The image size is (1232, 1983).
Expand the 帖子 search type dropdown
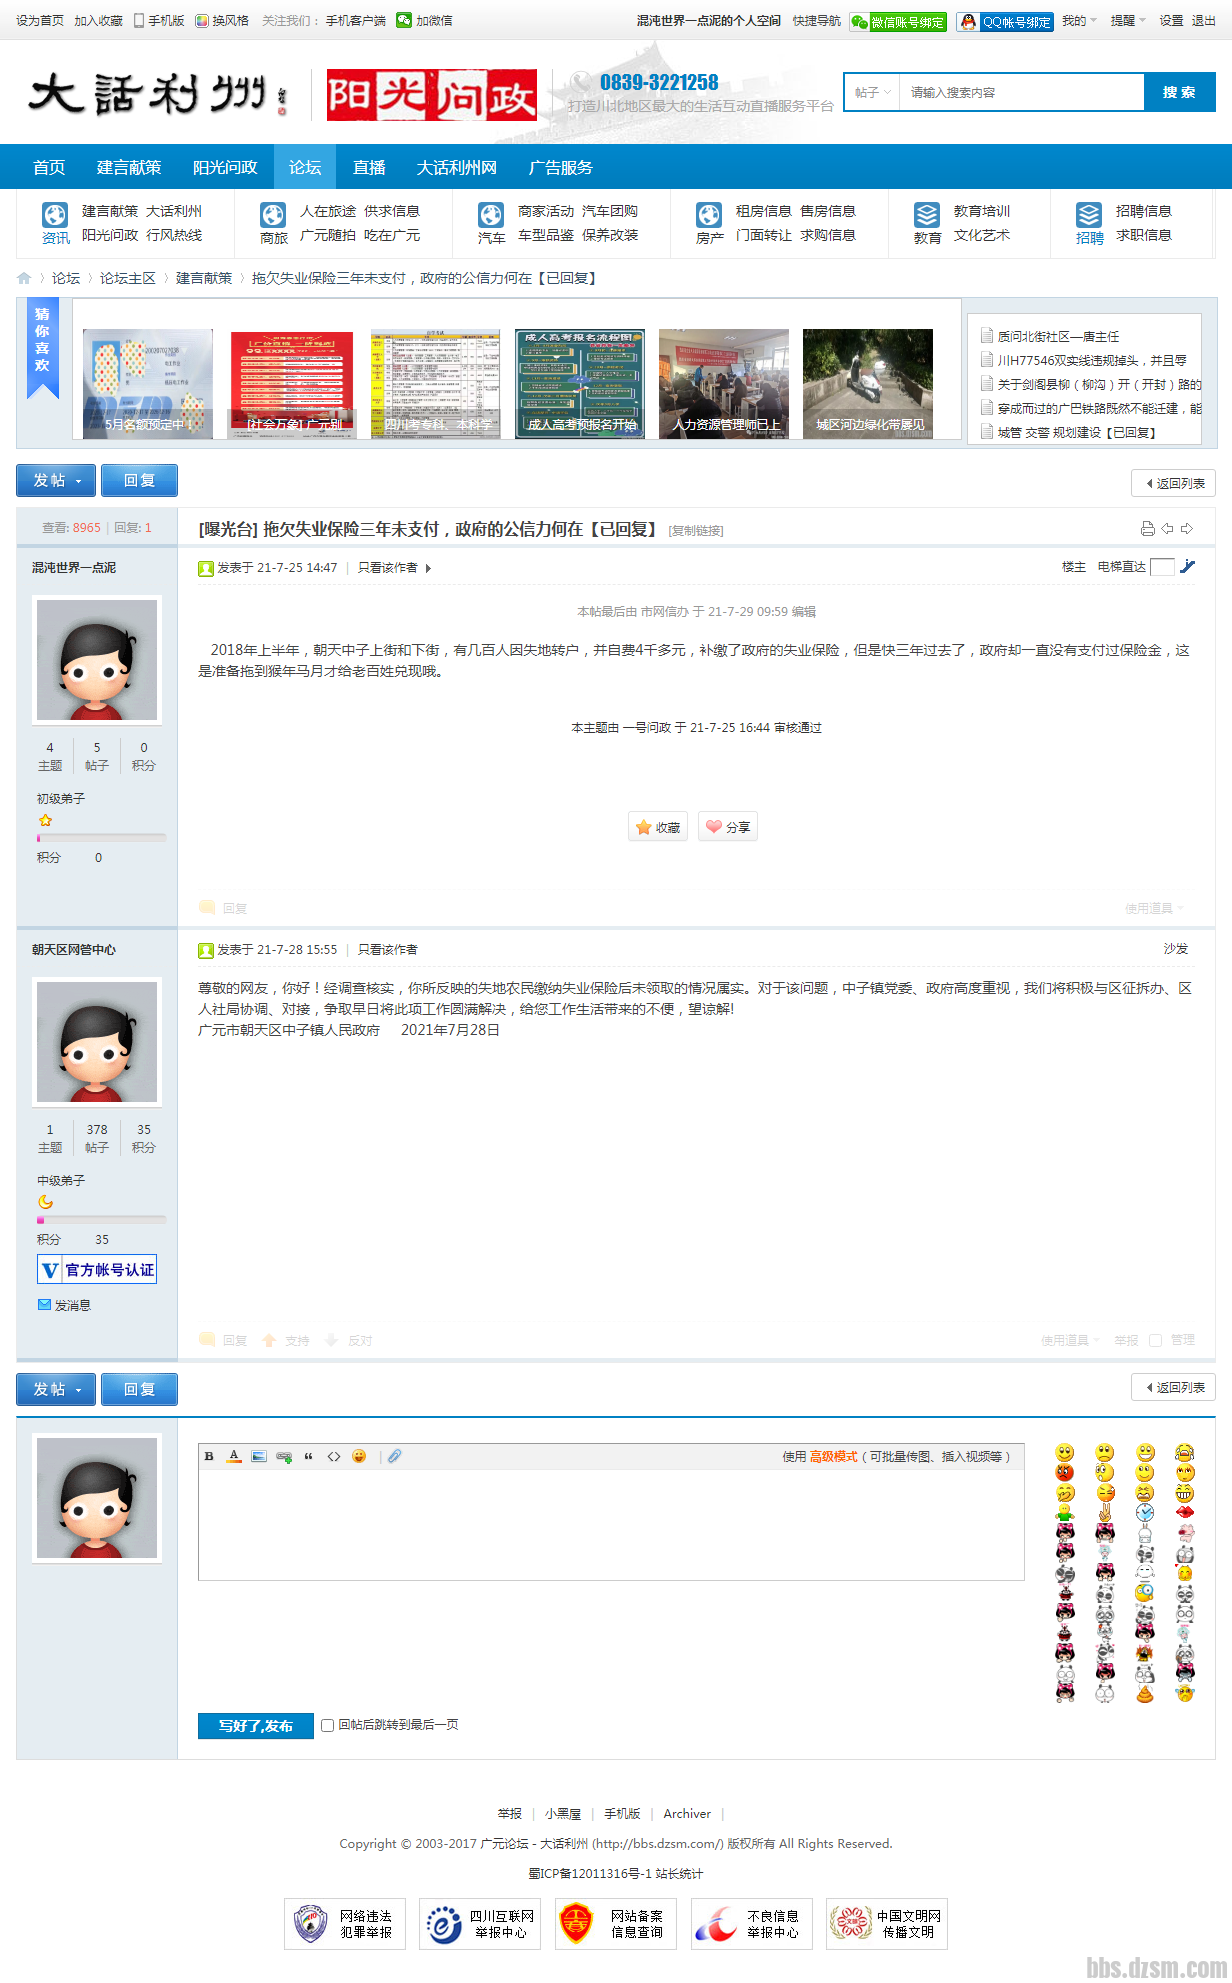click(872, 92)
